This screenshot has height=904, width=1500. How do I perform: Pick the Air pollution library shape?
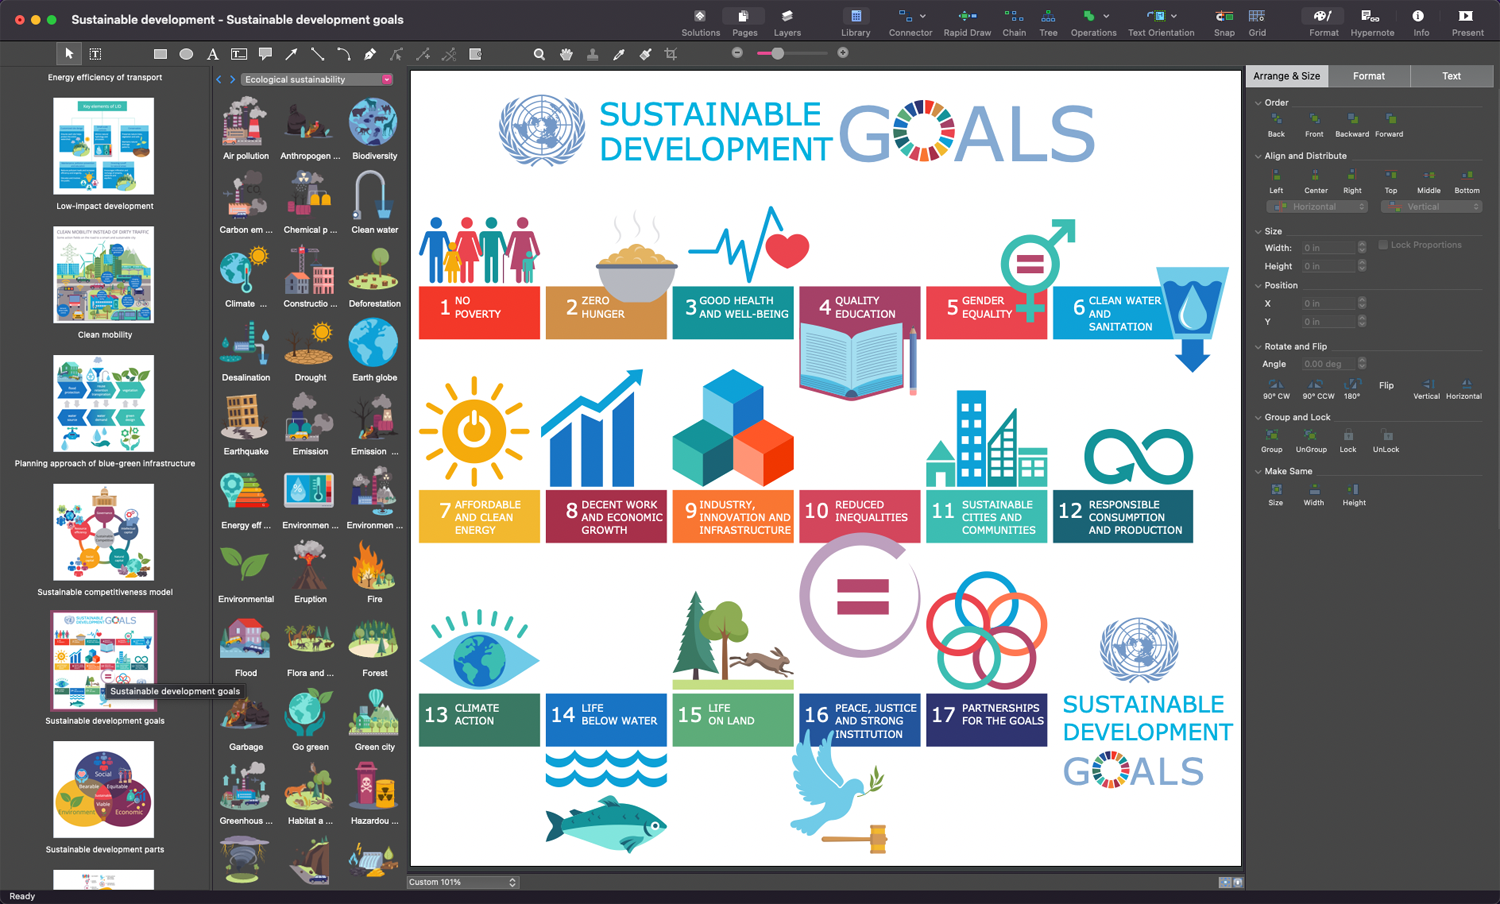245,130
